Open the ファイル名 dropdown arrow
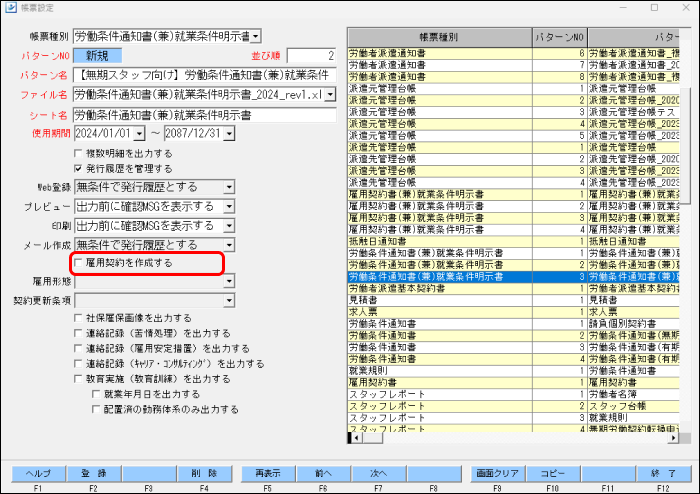 point(330,95)
